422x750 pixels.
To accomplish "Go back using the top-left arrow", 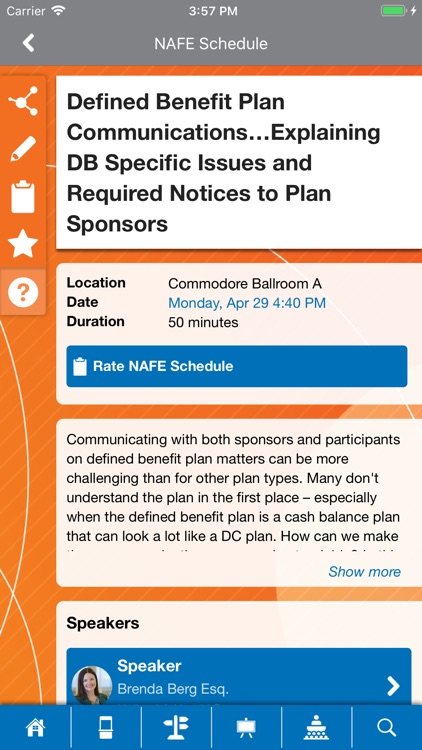I will [x=29, y=43].
